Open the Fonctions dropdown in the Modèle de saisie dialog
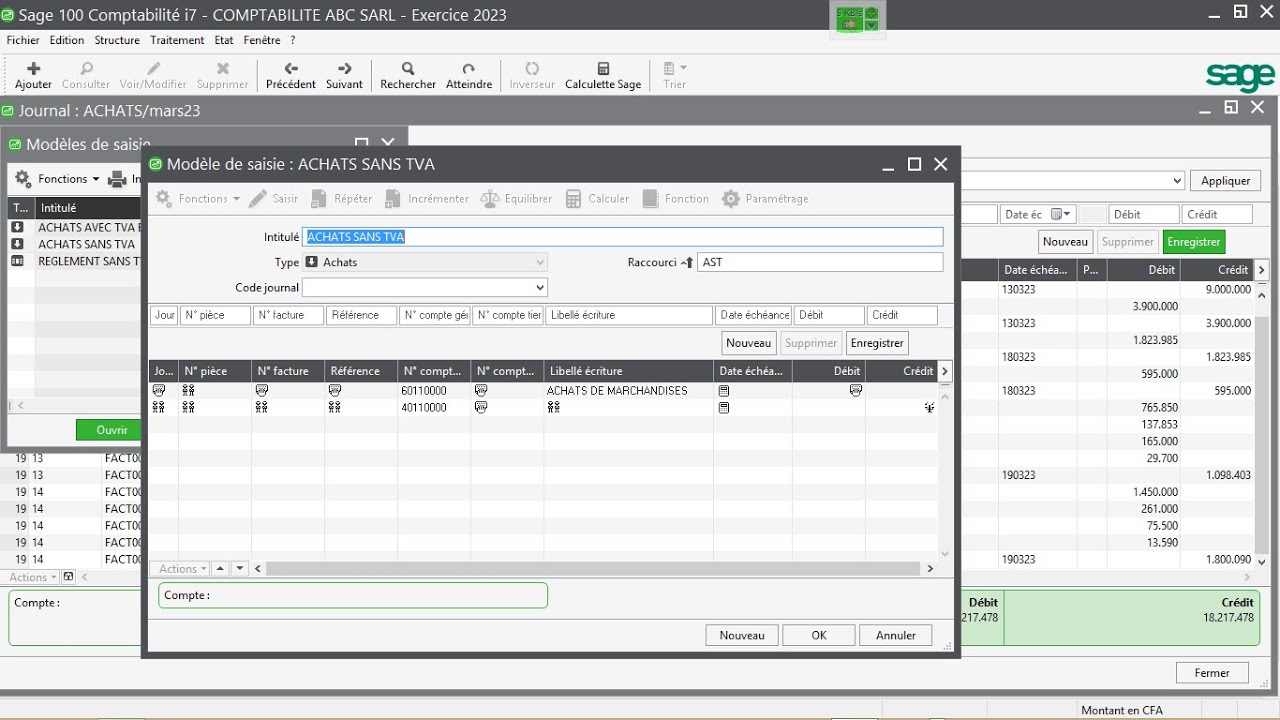 point(197,199)
